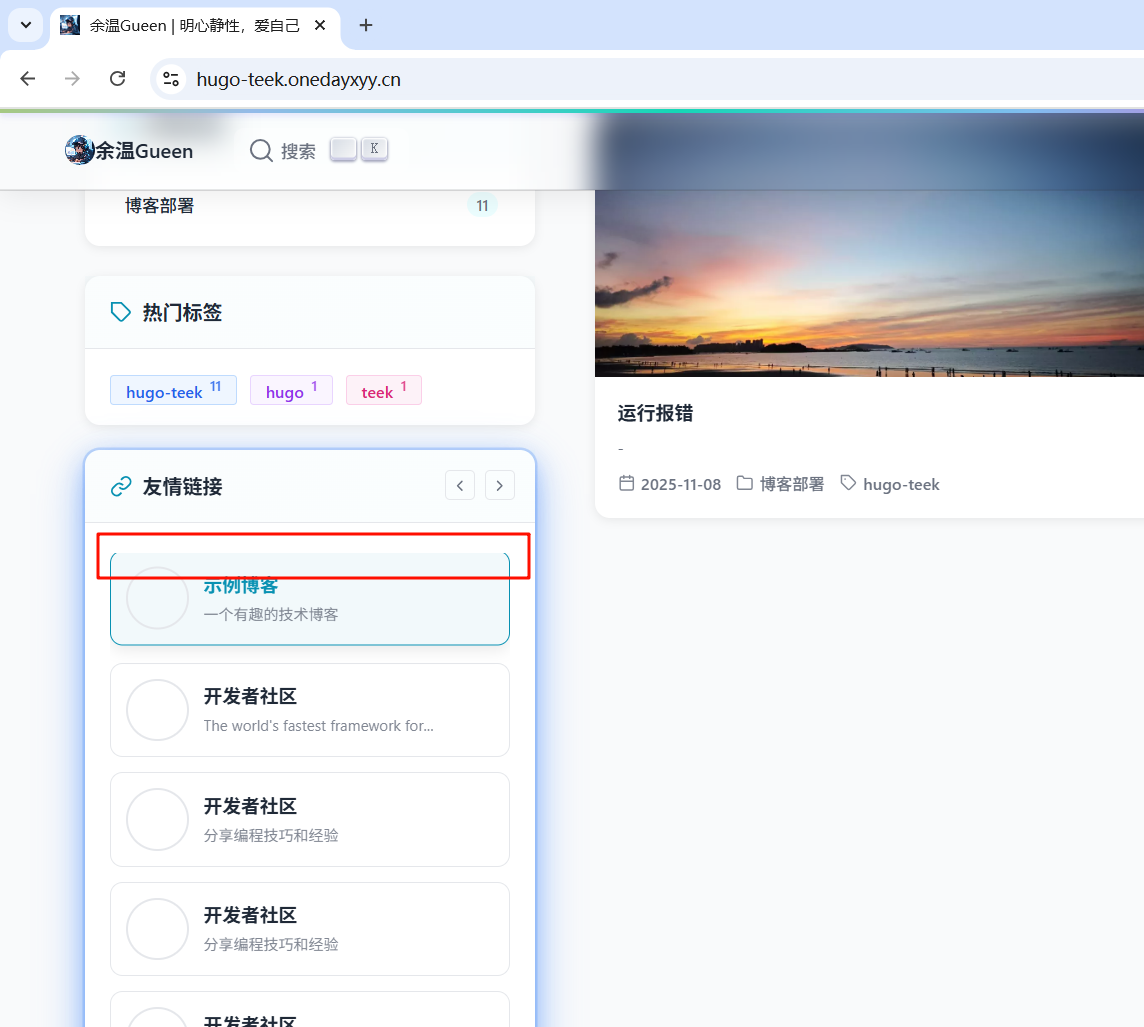Open site information icon in address bar
This screenshot has height=1027, width=1144.
click(171, 79)
